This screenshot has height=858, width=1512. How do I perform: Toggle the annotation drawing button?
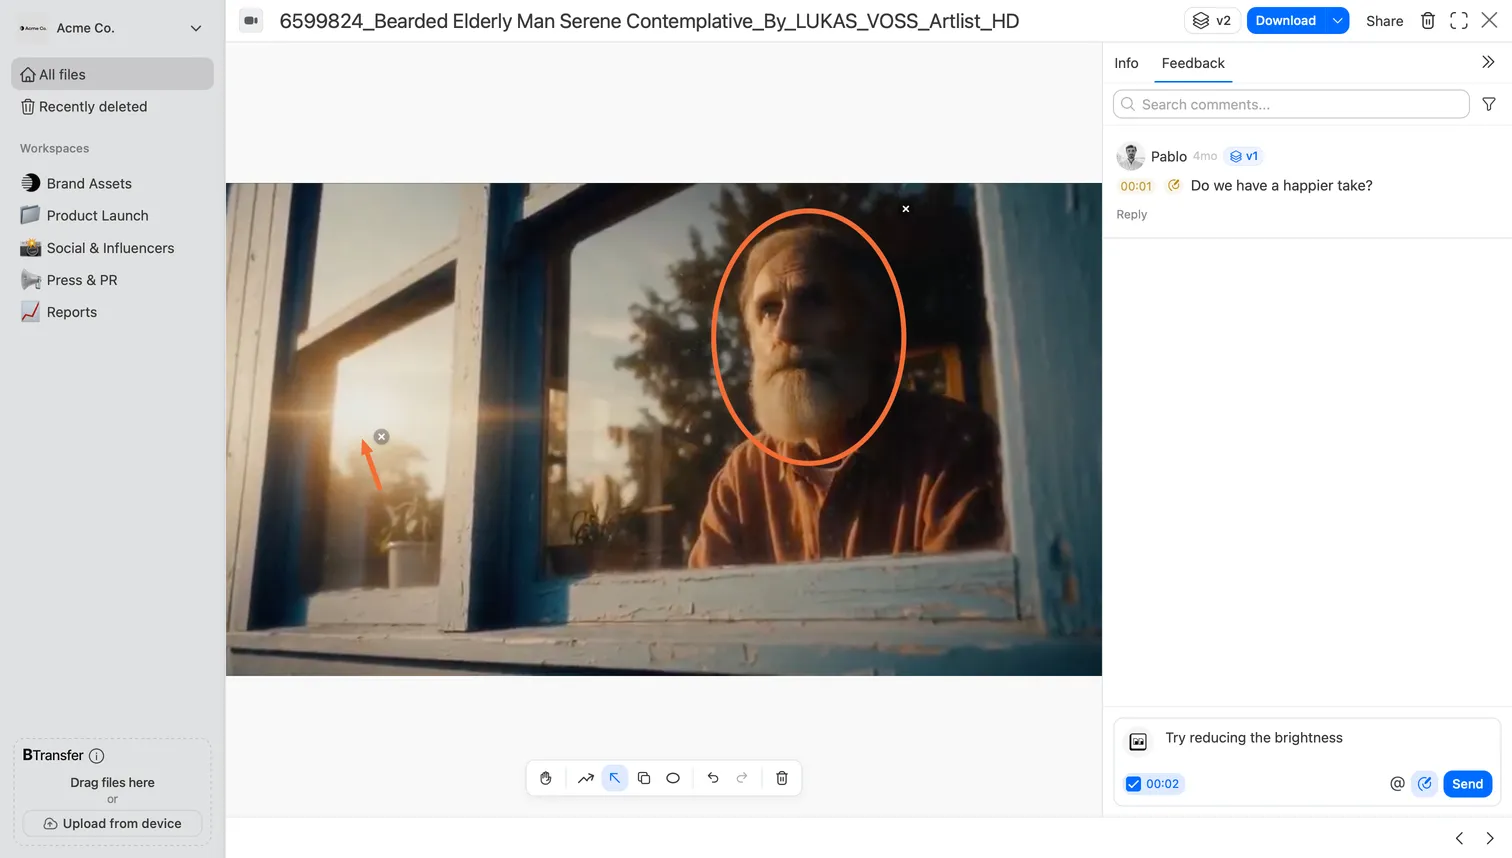1425,784
